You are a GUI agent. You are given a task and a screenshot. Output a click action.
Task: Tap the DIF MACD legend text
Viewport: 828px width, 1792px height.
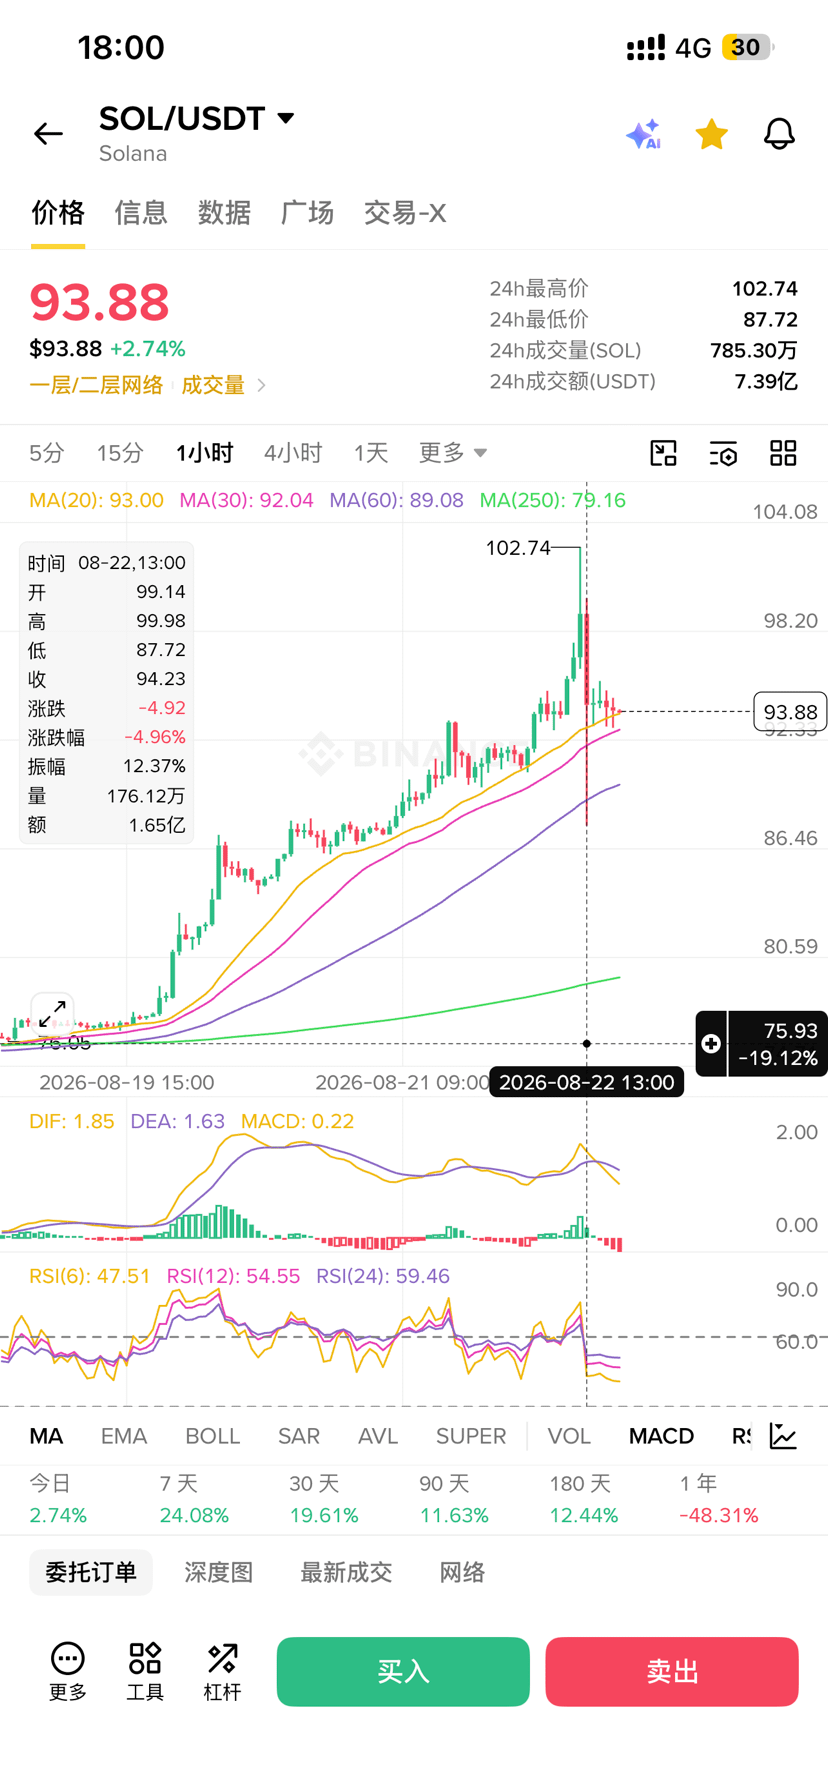click(x=71, y=1121)
